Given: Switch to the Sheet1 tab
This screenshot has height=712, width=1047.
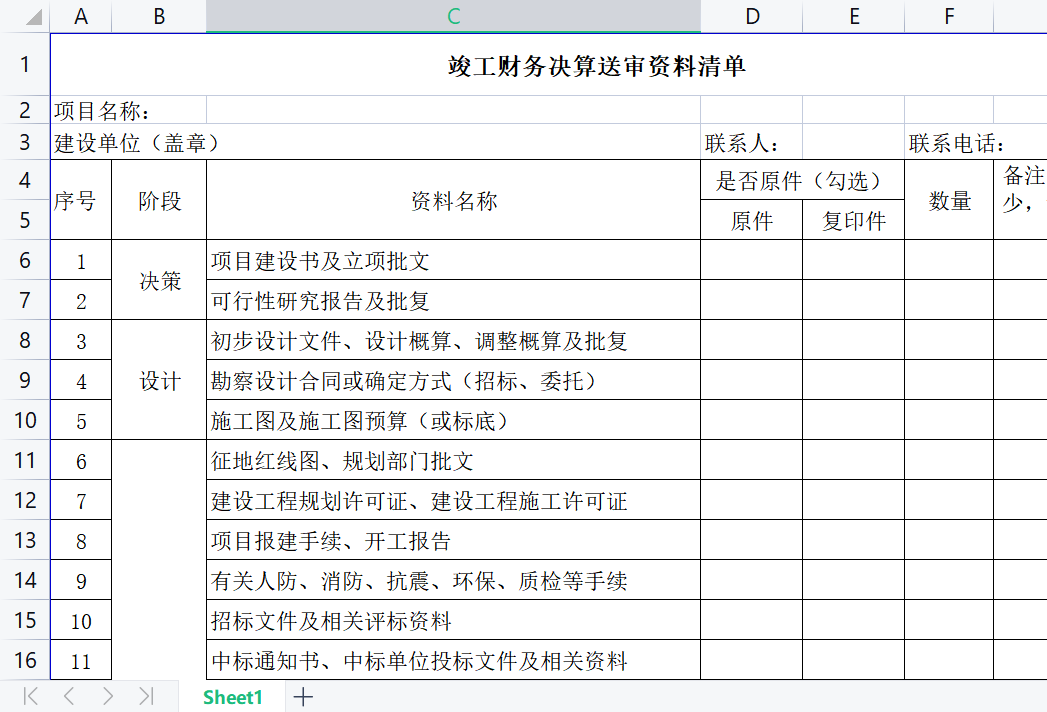Looking at the screenshot, I should (x=232, y=697).
